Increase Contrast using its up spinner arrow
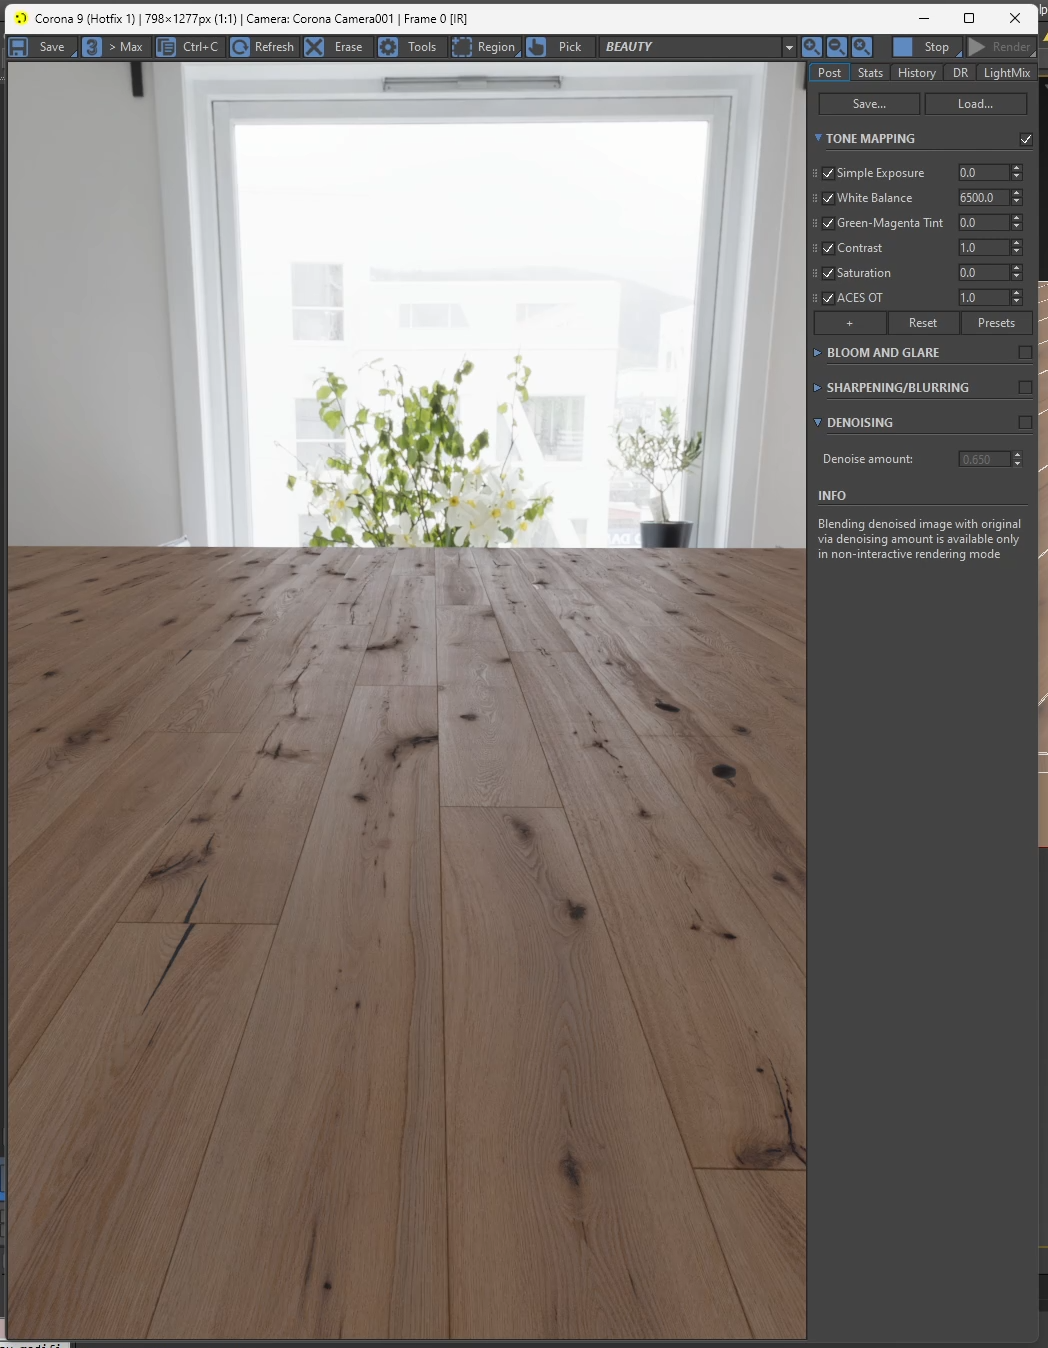Viewport: 1048px width, 1348px height. coord(1017,243)
